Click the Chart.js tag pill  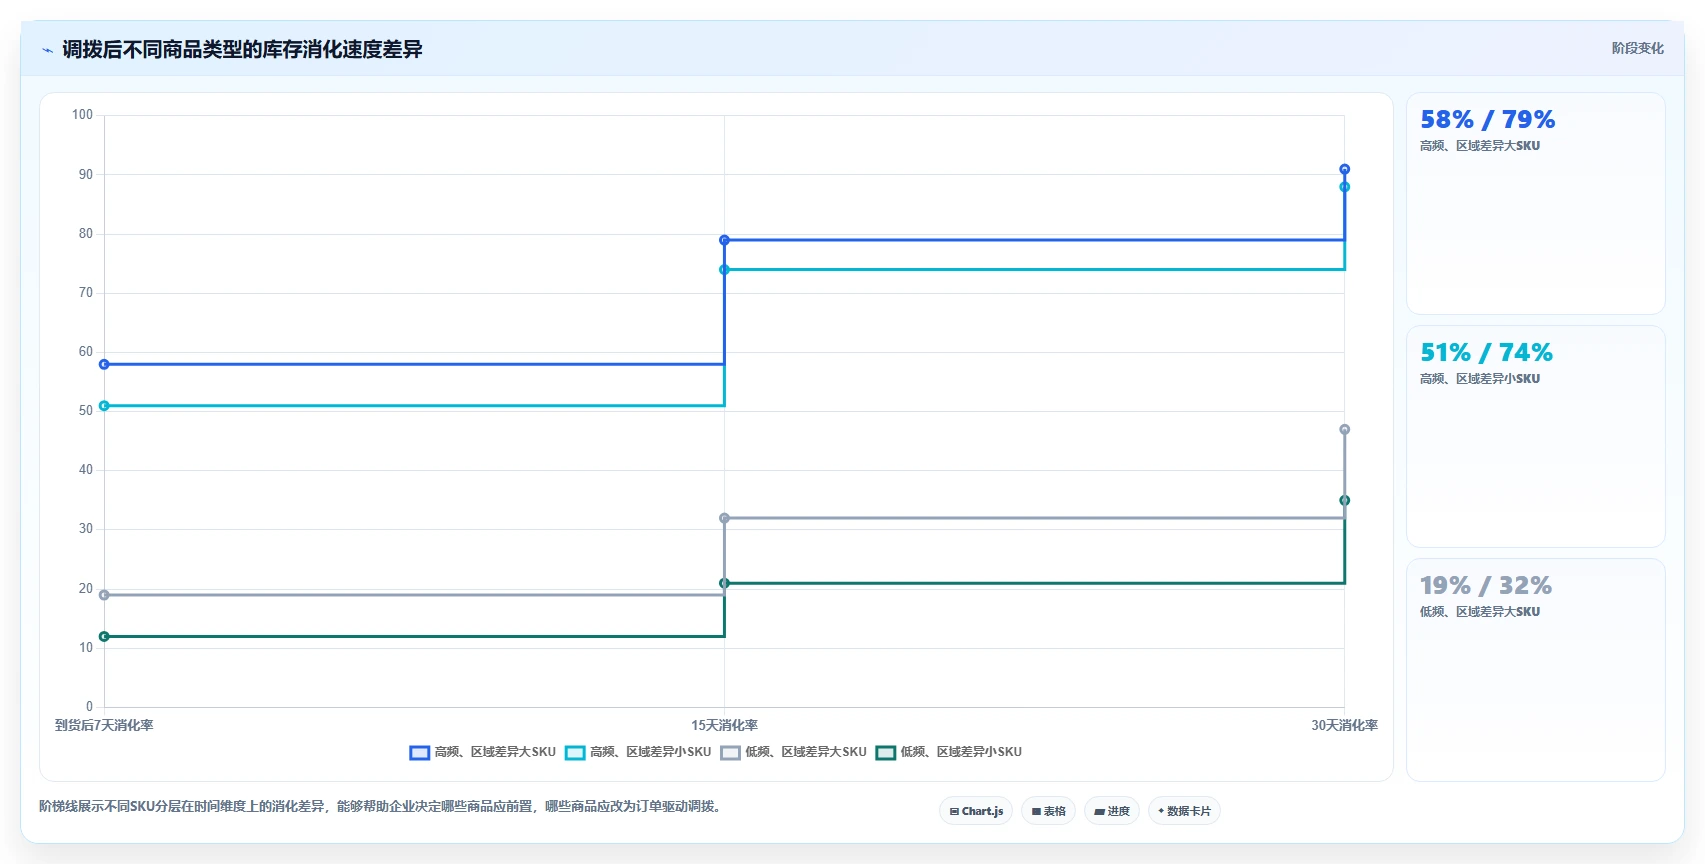tap(976, 811)
